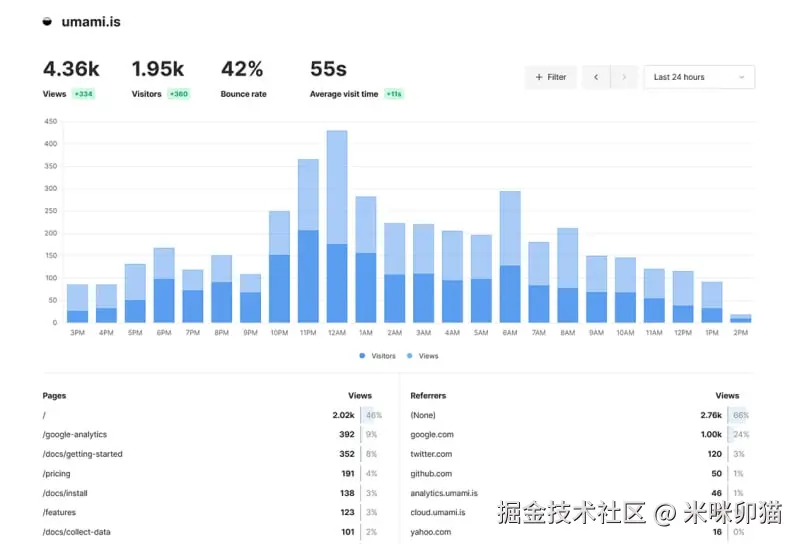This screenshot has height=544, width=800.
Task: Go to previous time period arrow
Action: point(596,77)
